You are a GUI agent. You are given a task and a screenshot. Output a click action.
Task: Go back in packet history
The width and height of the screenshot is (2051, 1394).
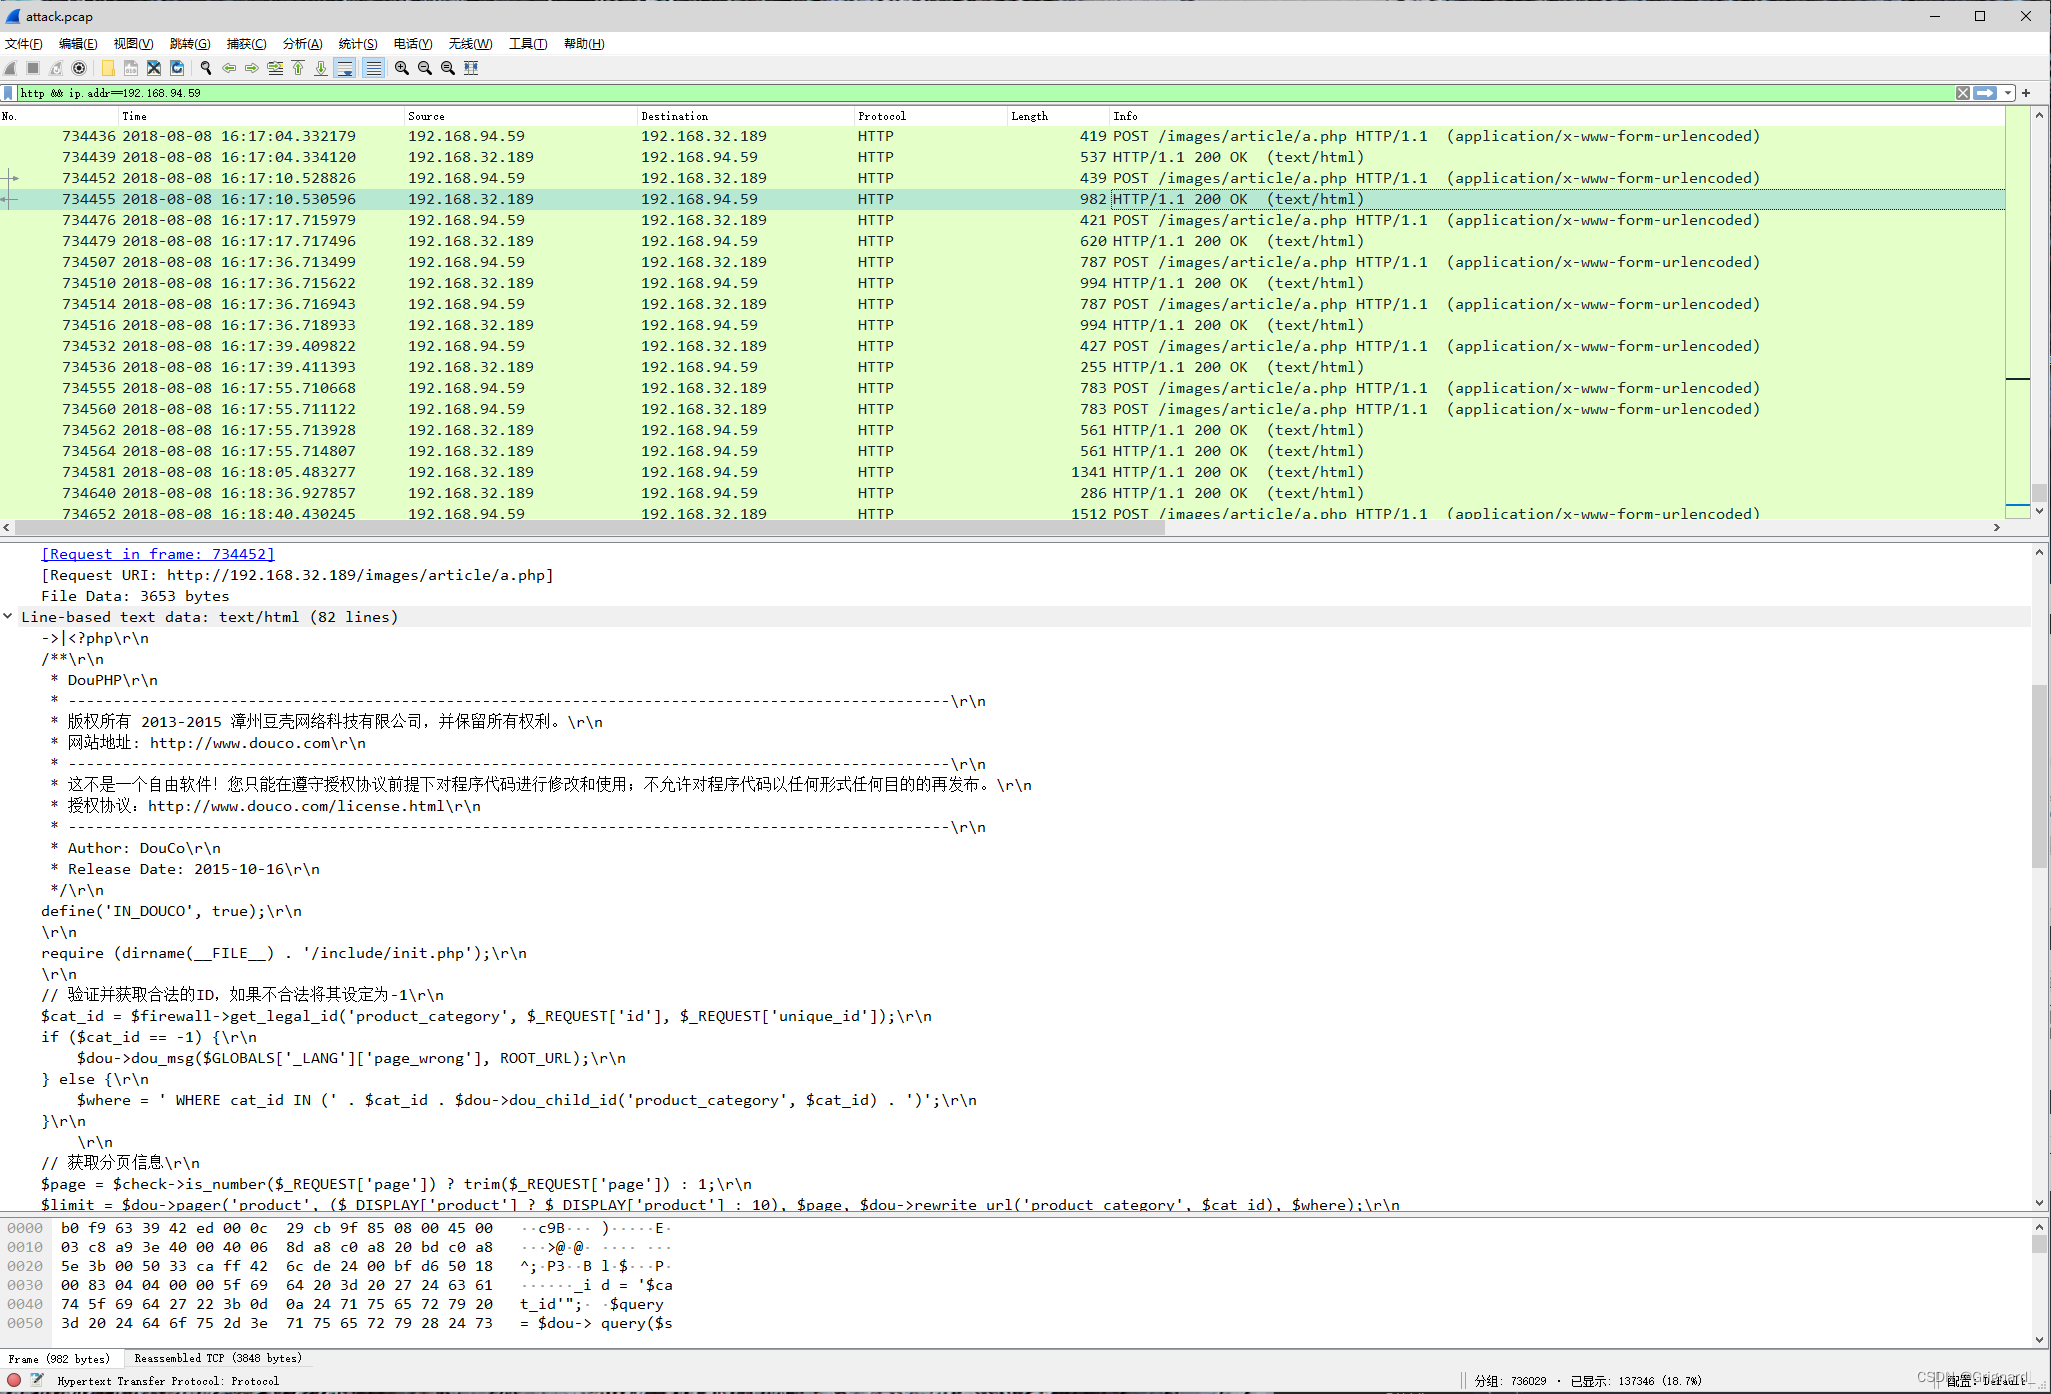click(x=229, y=68)
